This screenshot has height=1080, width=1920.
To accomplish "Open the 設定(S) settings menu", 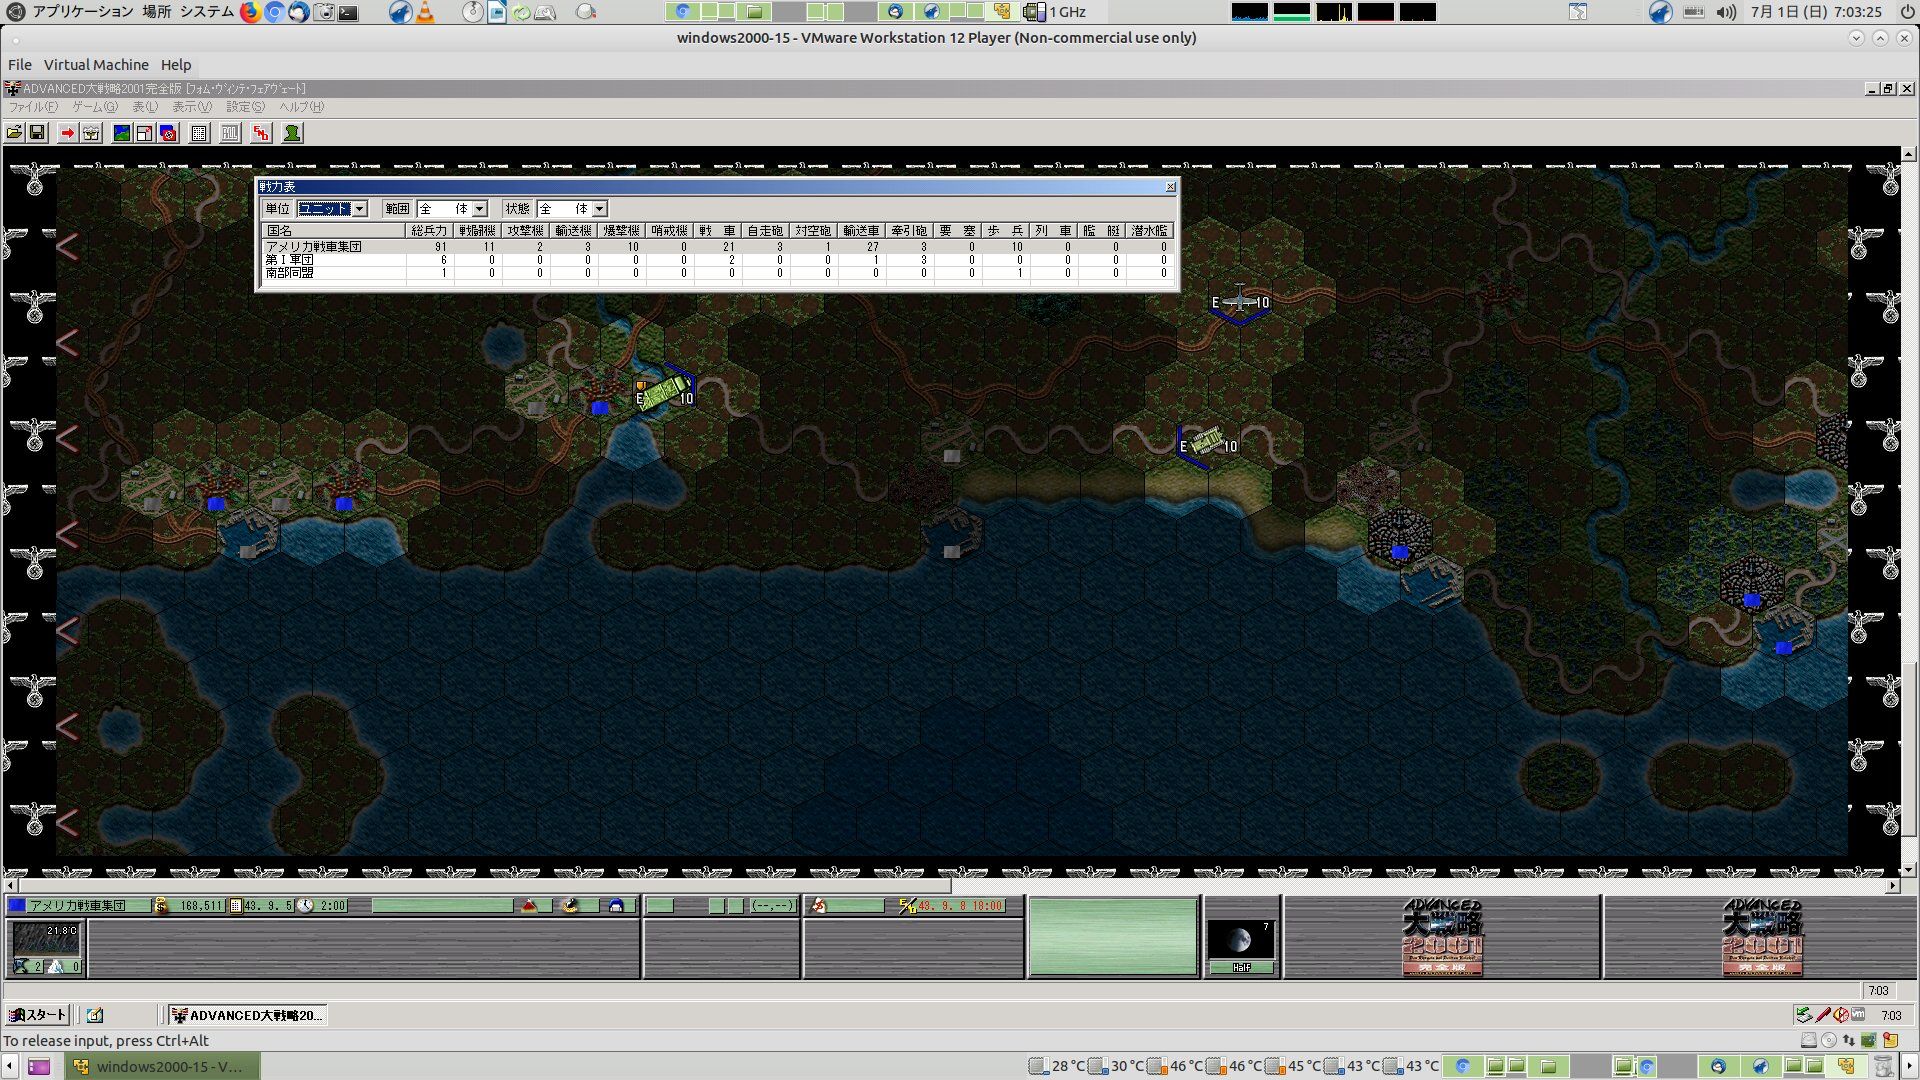I will 245,107.
